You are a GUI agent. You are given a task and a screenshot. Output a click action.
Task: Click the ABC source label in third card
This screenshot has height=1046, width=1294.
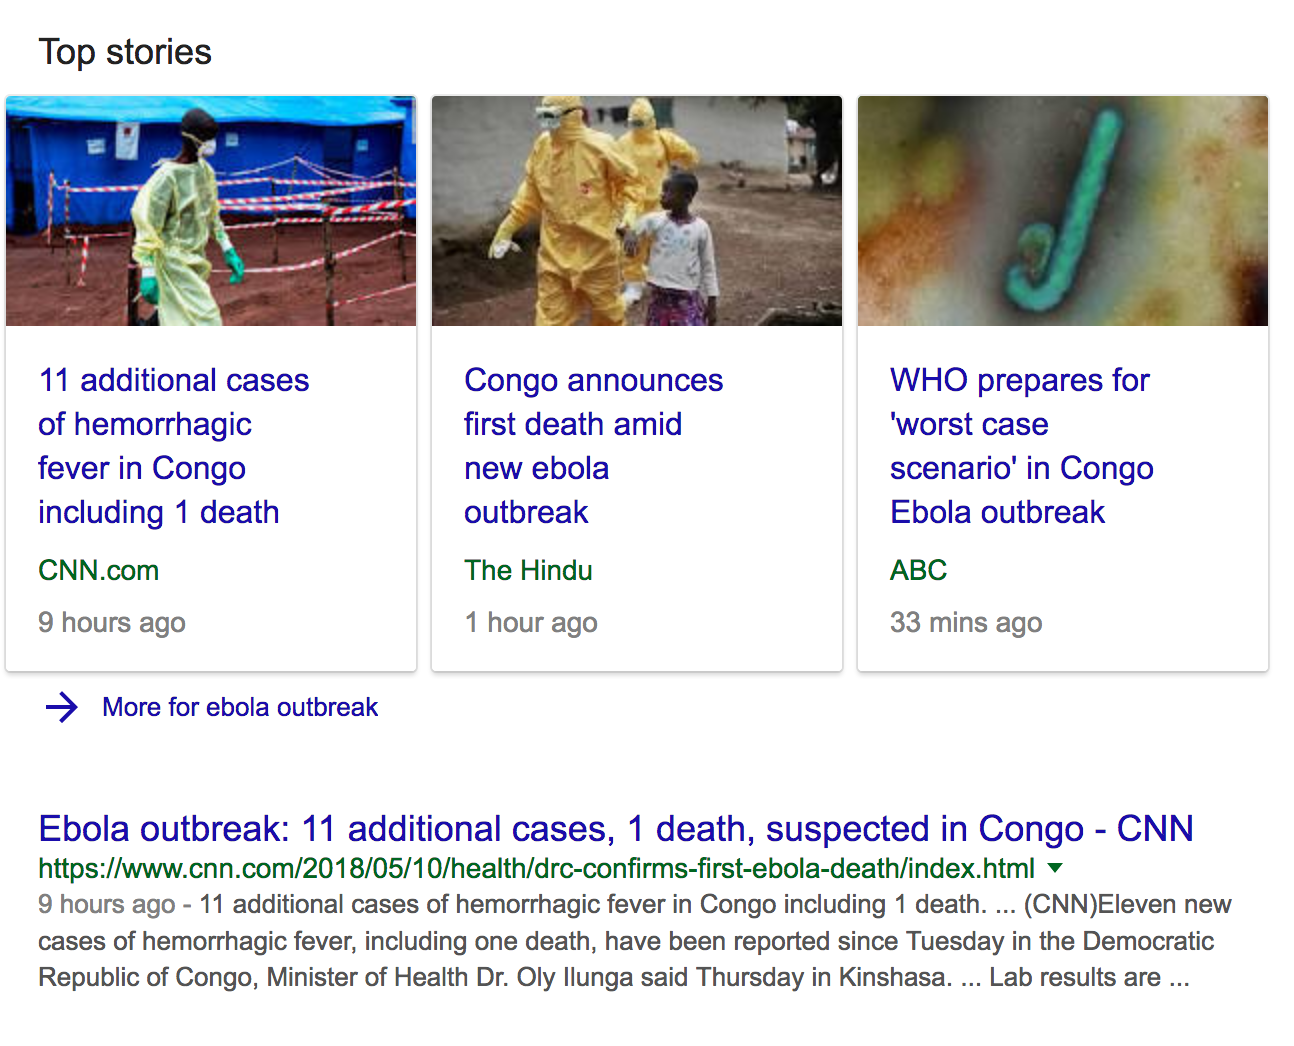click(918, 570)
